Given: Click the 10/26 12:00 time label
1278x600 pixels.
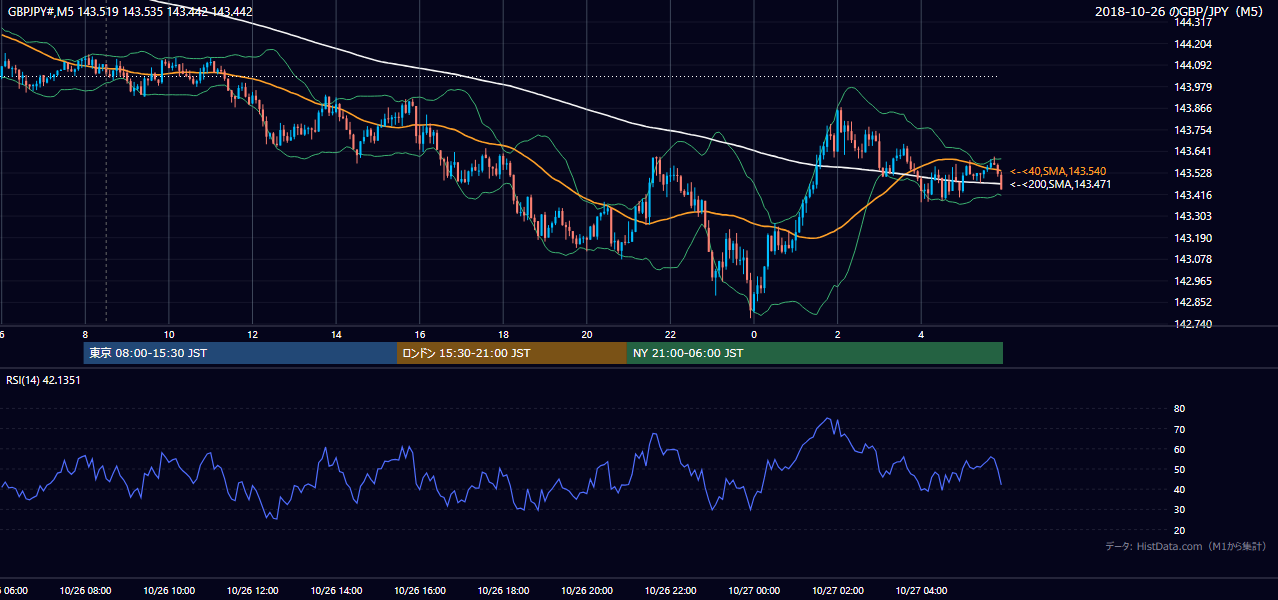Looking at the screenshot, I should [x=252, y=590].
